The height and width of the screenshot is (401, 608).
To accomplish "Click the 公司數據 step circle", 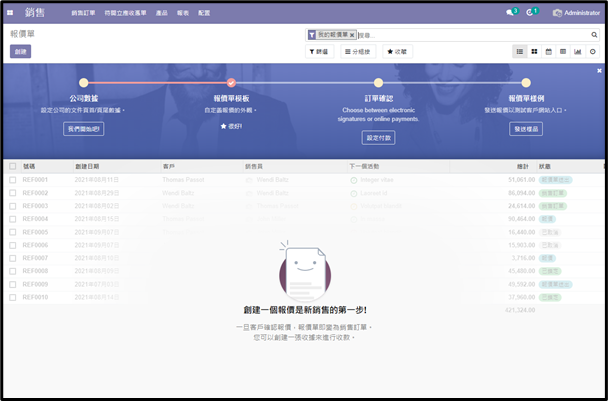I will tap(83, 83).
